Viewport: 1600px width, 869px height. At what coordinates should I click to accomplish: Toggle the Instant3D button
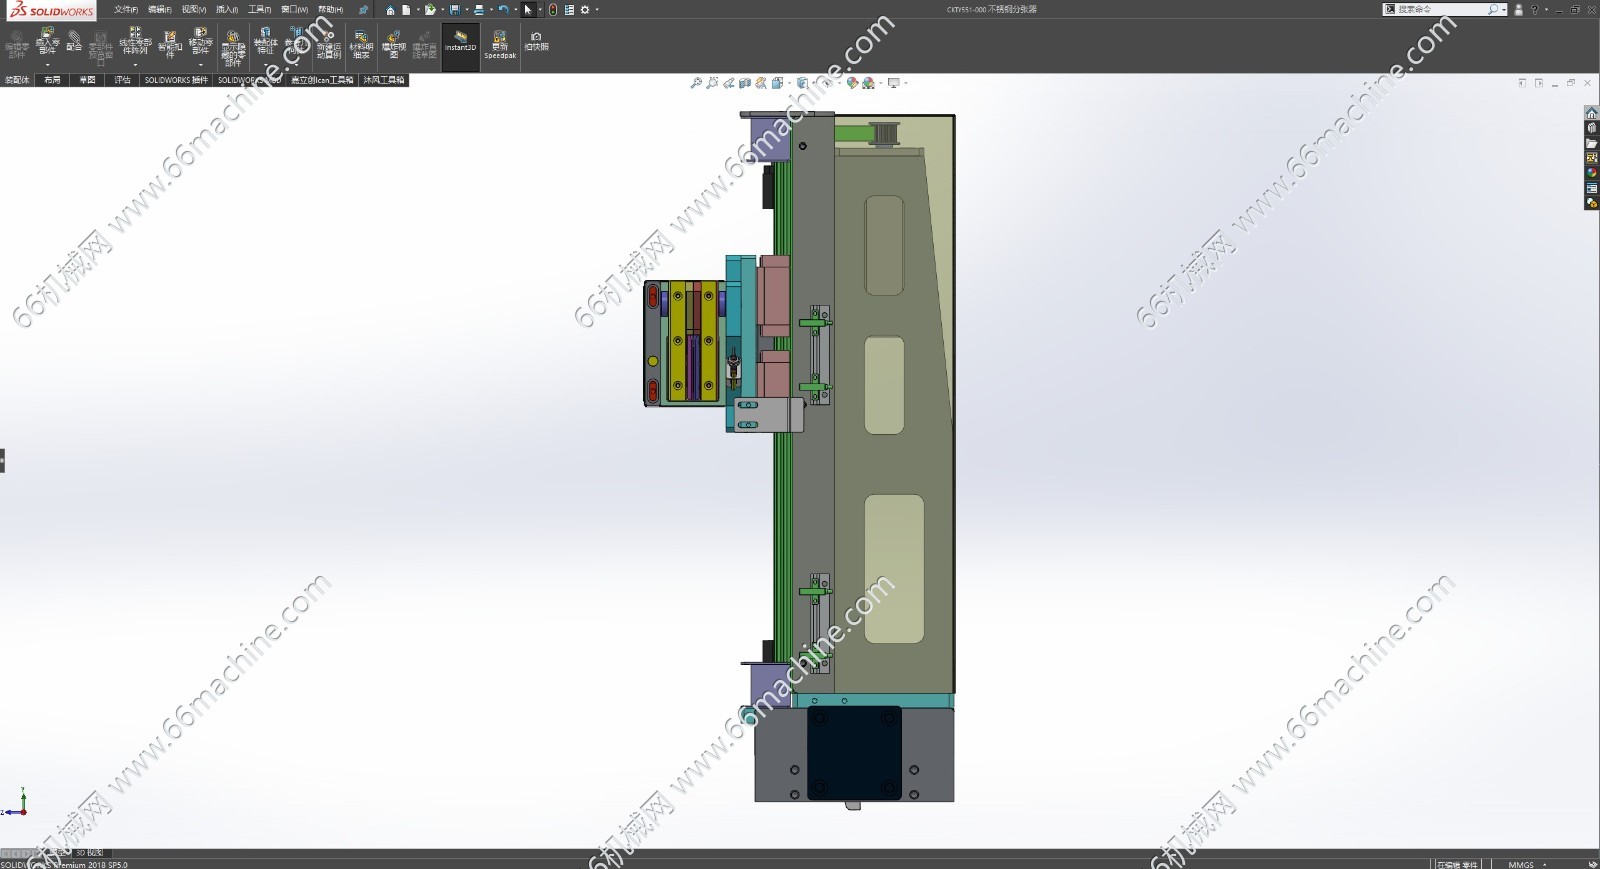pyautogui.click(x=460, y=45)
